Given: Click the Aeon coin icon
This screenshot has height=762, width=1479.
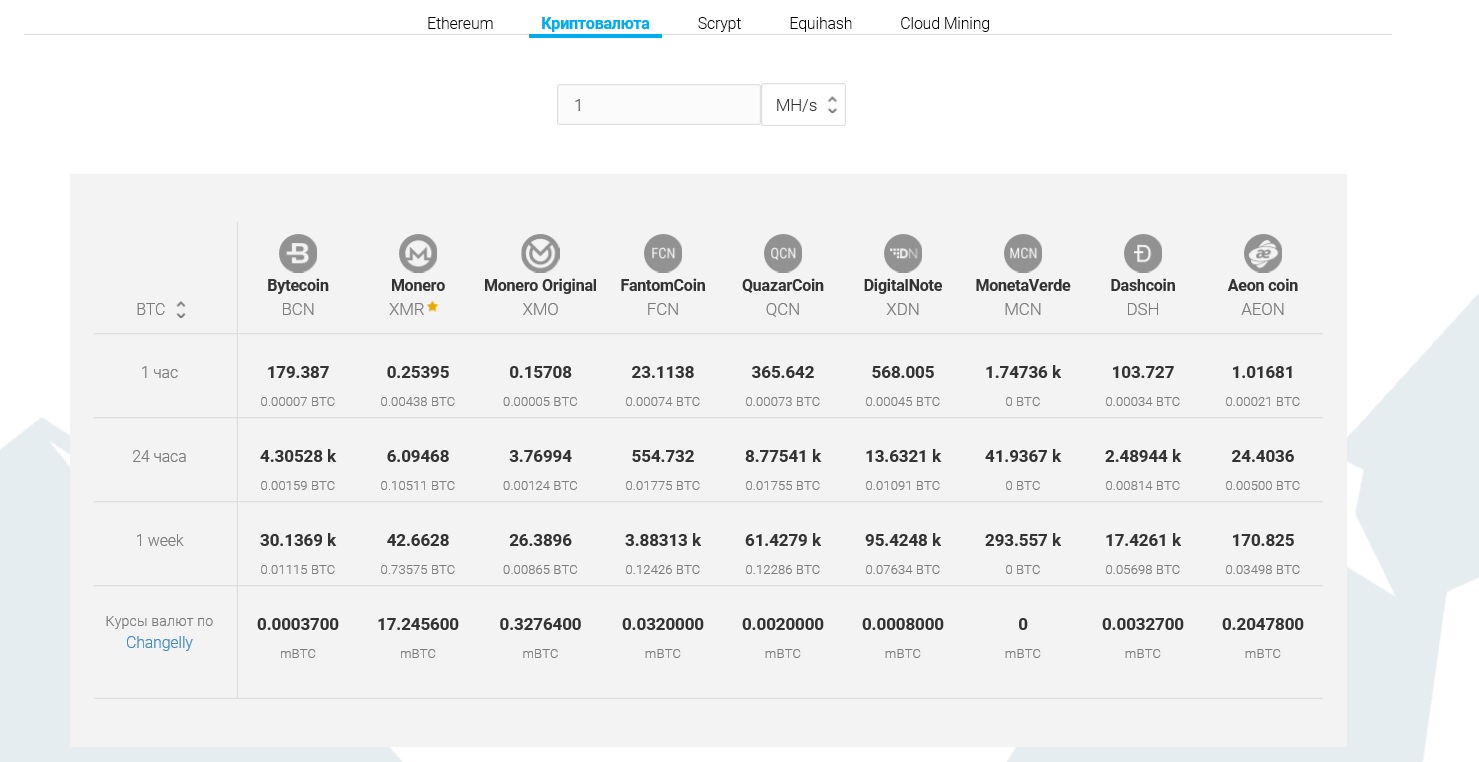Looking at the screenshot, I should pyautogui.click(x=1263, y=254).
